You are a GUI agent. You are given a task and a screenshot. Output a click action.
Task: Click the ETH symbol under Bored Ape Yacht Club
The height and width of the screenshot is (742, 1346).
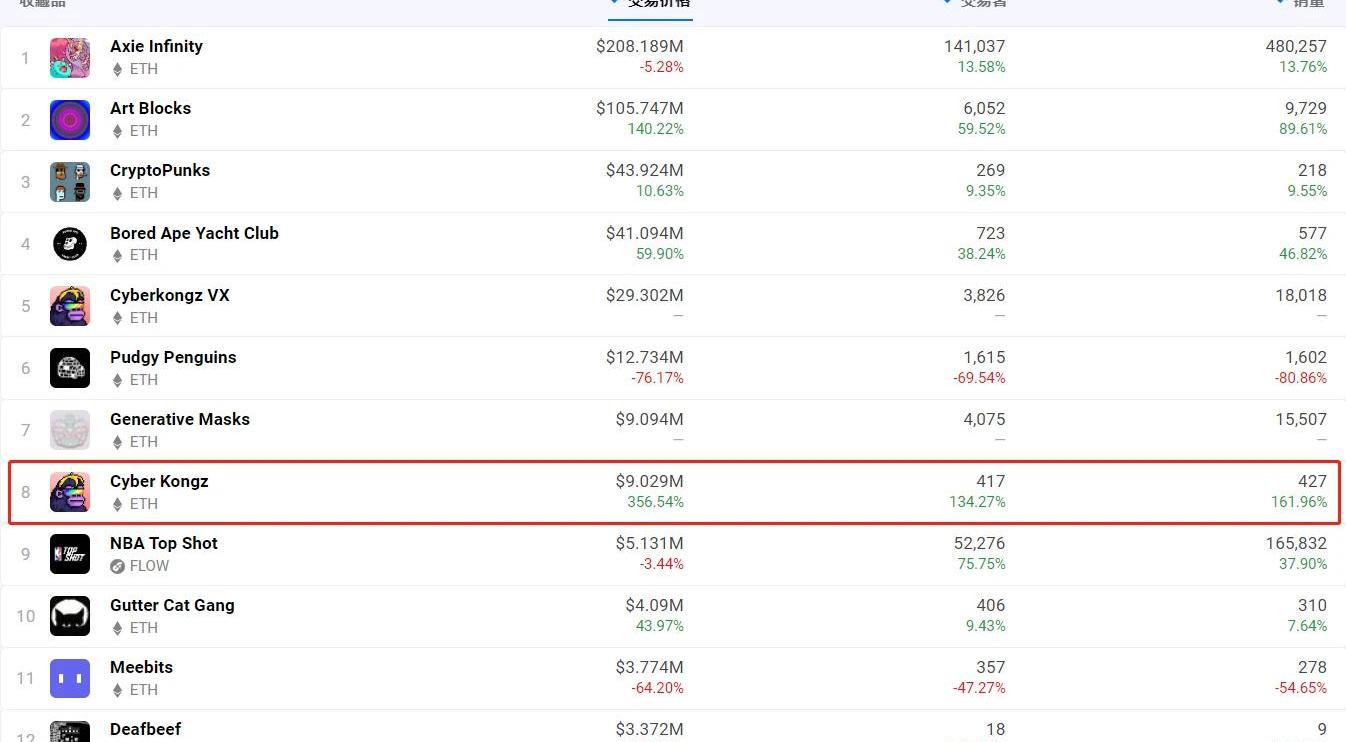click(117, 255)
